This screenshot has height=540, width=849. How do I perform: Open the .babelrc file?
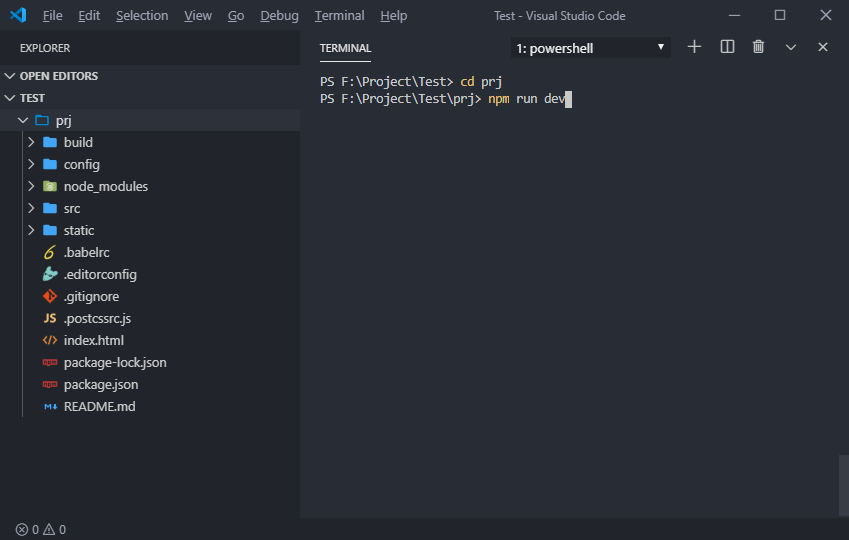coord(87,252)
